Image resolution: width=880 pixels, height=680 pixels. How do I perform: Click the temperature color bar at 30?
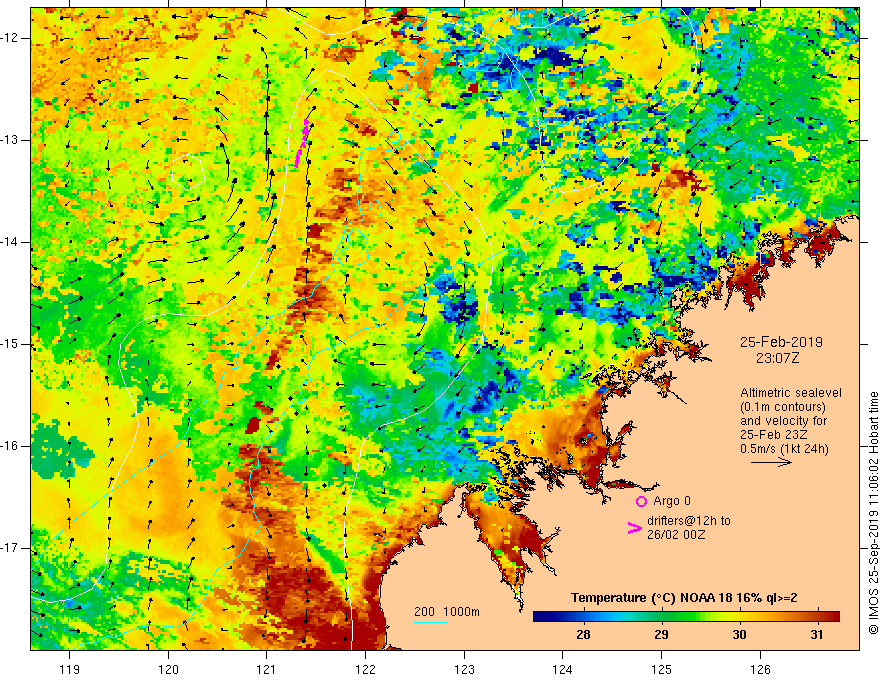tap(739, 617)
